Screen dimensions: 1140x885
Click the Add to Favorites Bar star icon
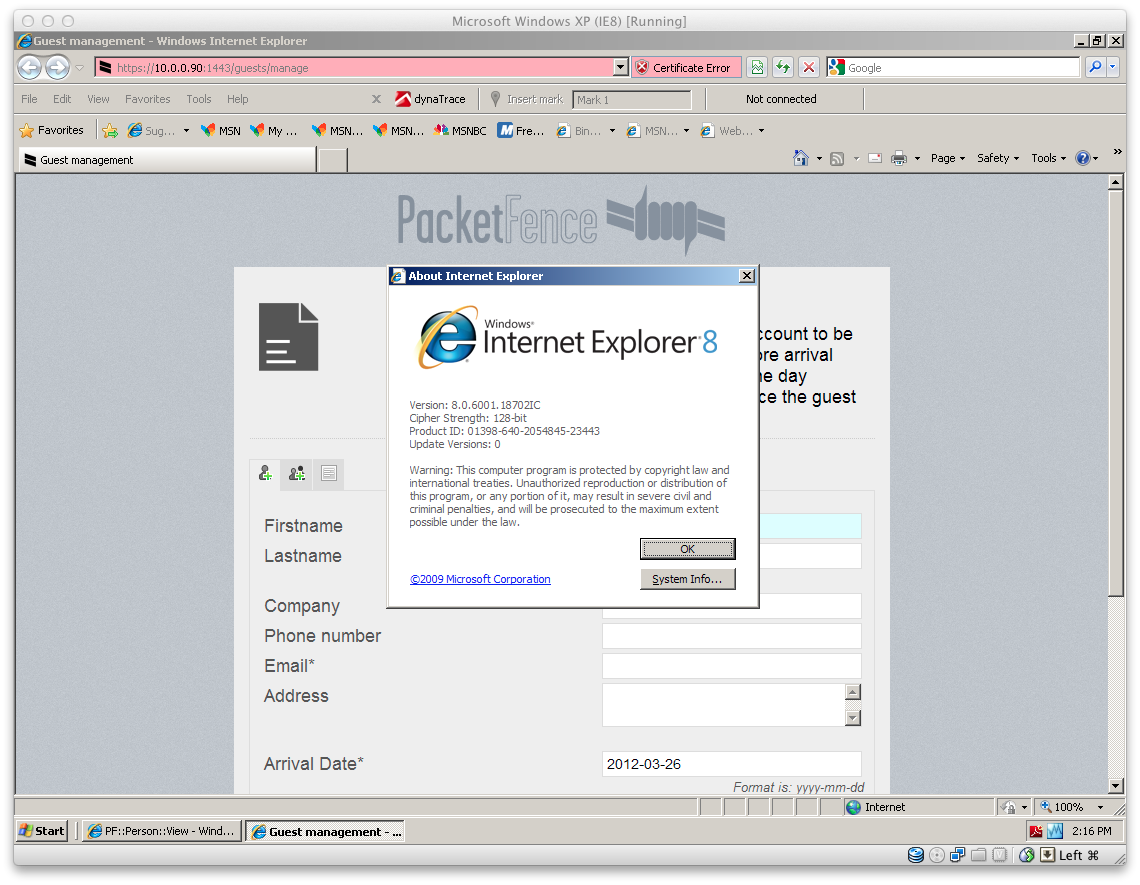pyautogui.click(x=110, y=130)
